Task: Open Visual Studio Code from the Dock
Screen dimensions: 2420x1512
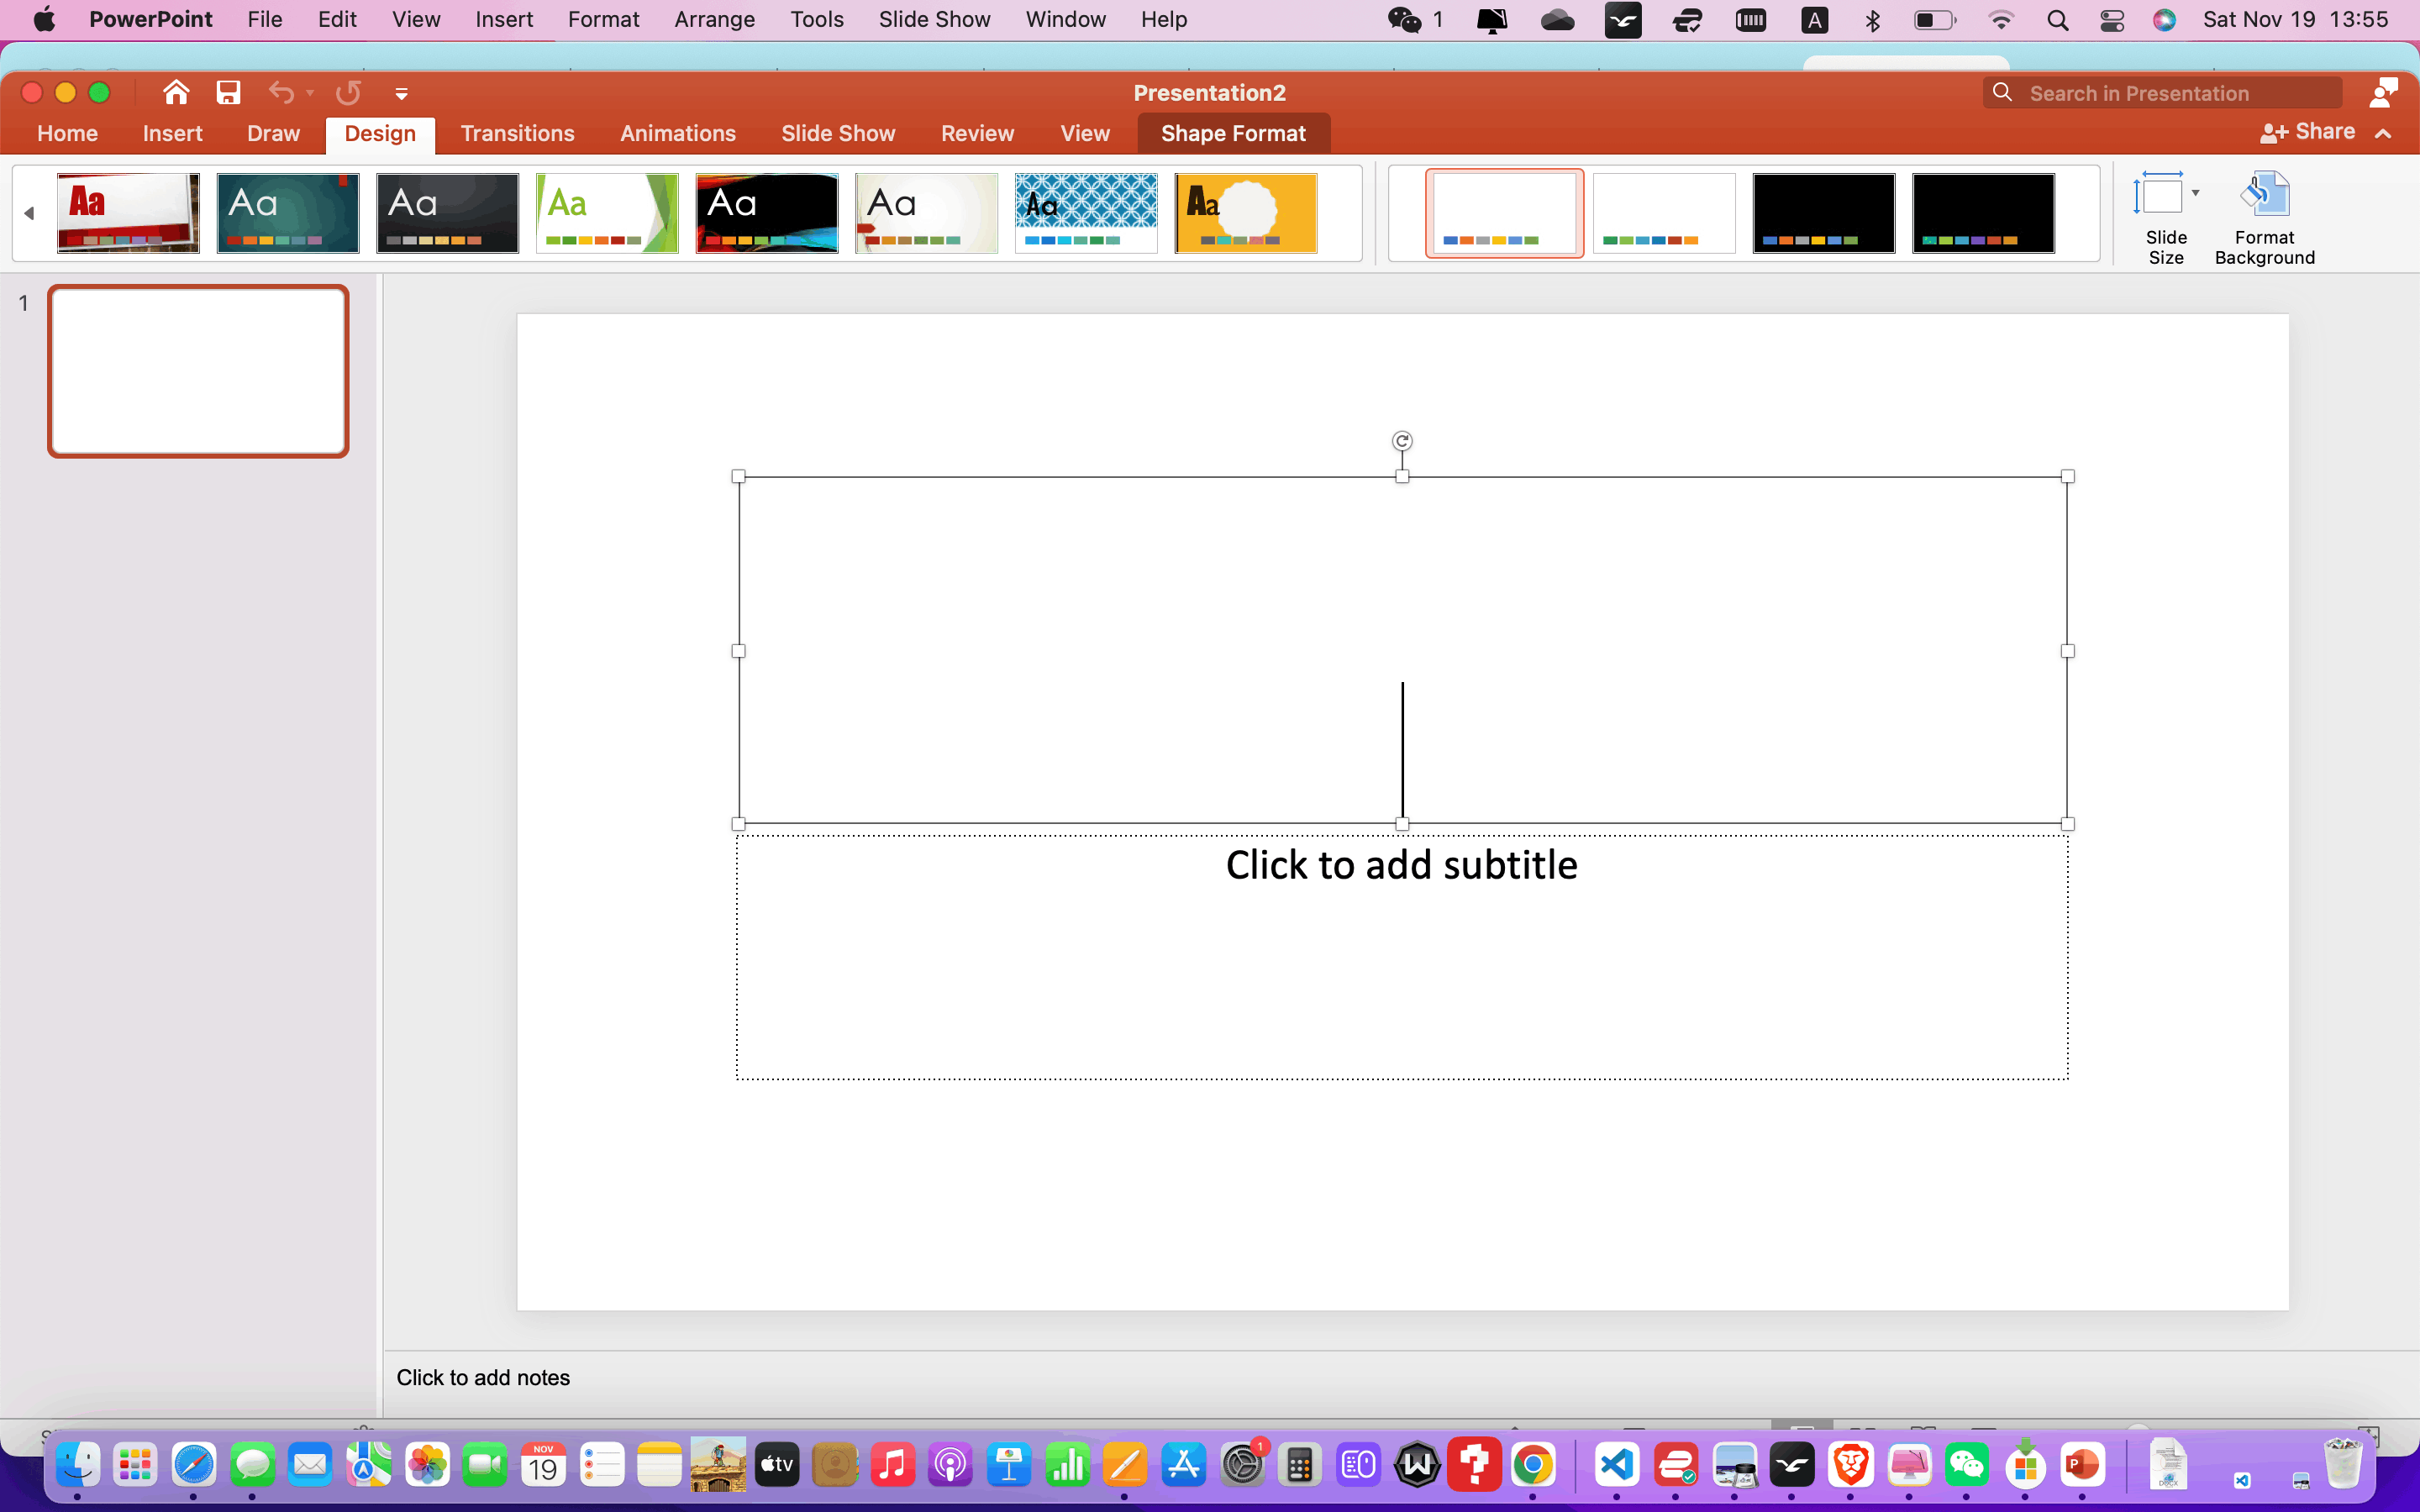Action: click(x=1617, y=1466)
